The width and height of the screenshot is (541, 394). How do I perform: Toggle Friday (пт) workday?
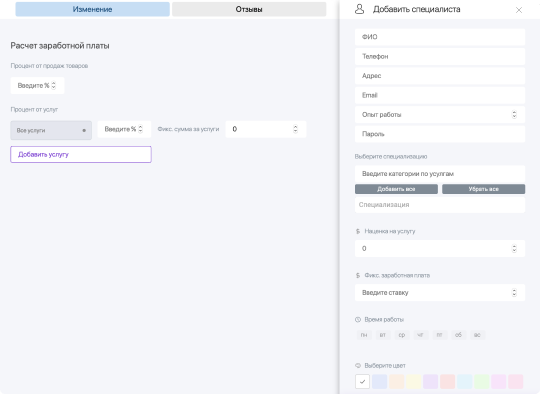439,335
